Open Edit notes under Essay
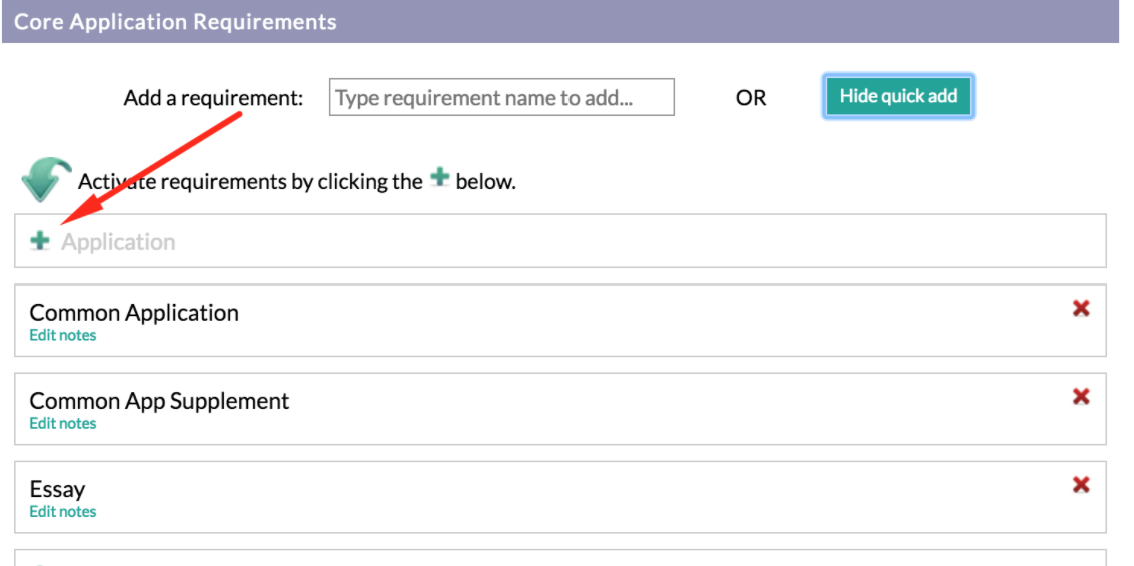 pos(62,512)
